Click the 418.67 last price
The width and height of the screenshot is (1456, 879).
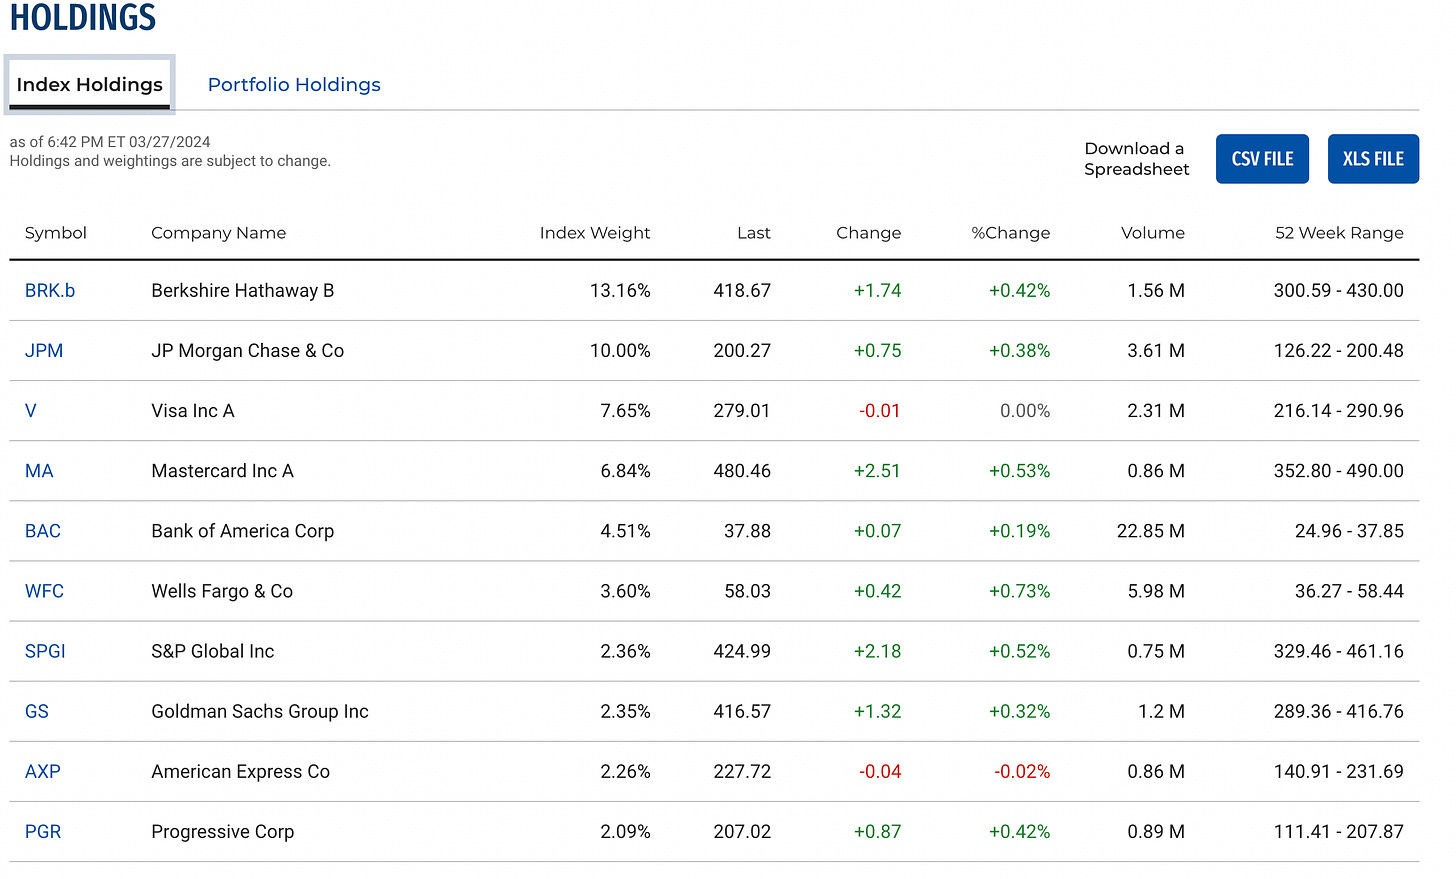[742, 291]
